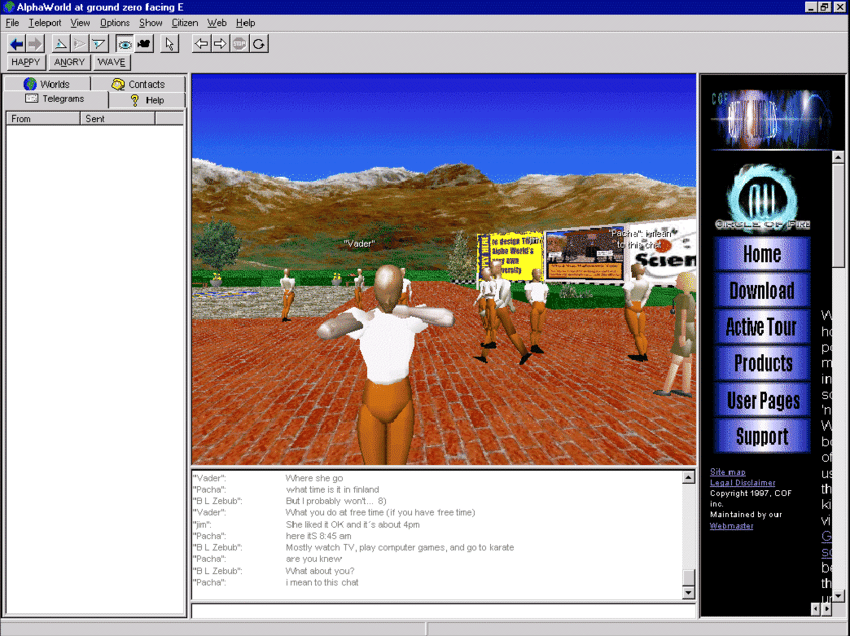Switch to the Telegrams tab

click(x=55, y=99)
